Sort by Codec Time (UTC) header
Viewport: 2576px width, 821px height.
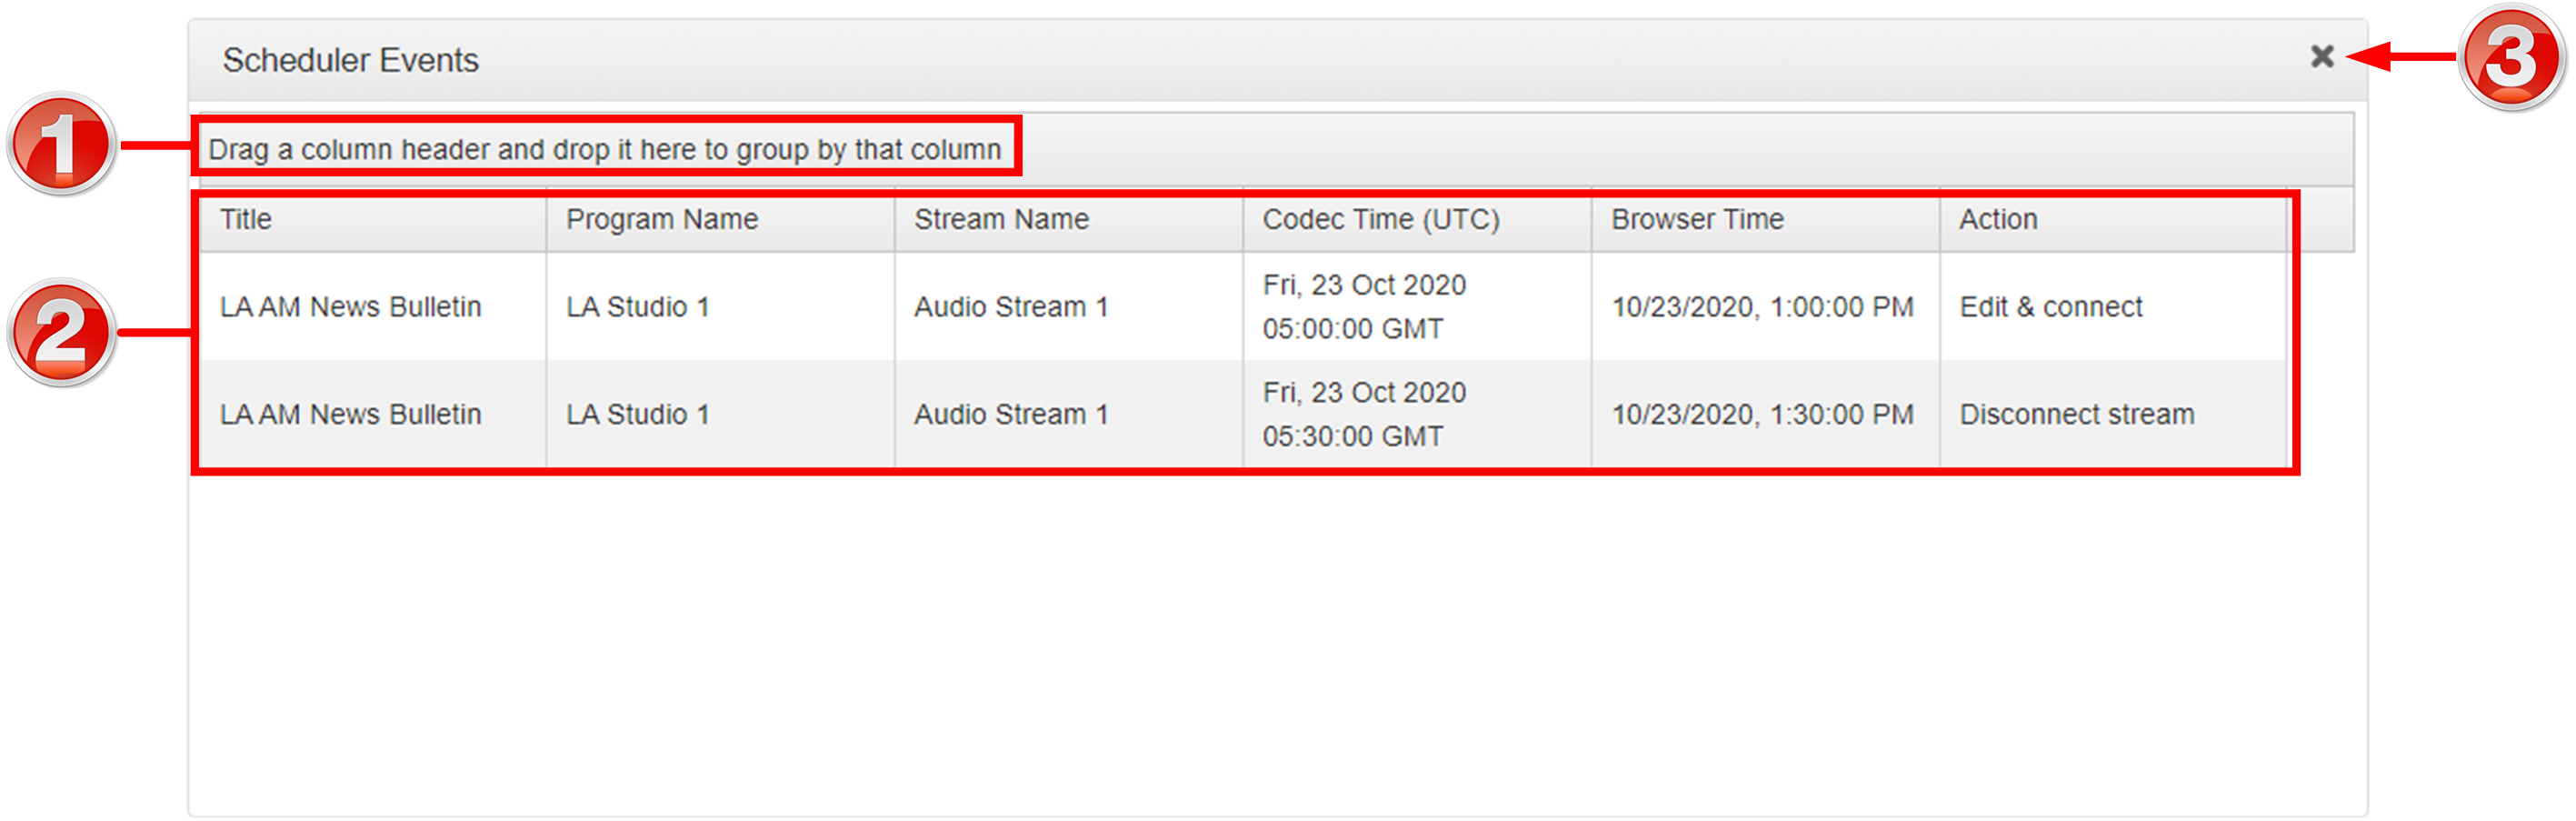[1380, 219]
